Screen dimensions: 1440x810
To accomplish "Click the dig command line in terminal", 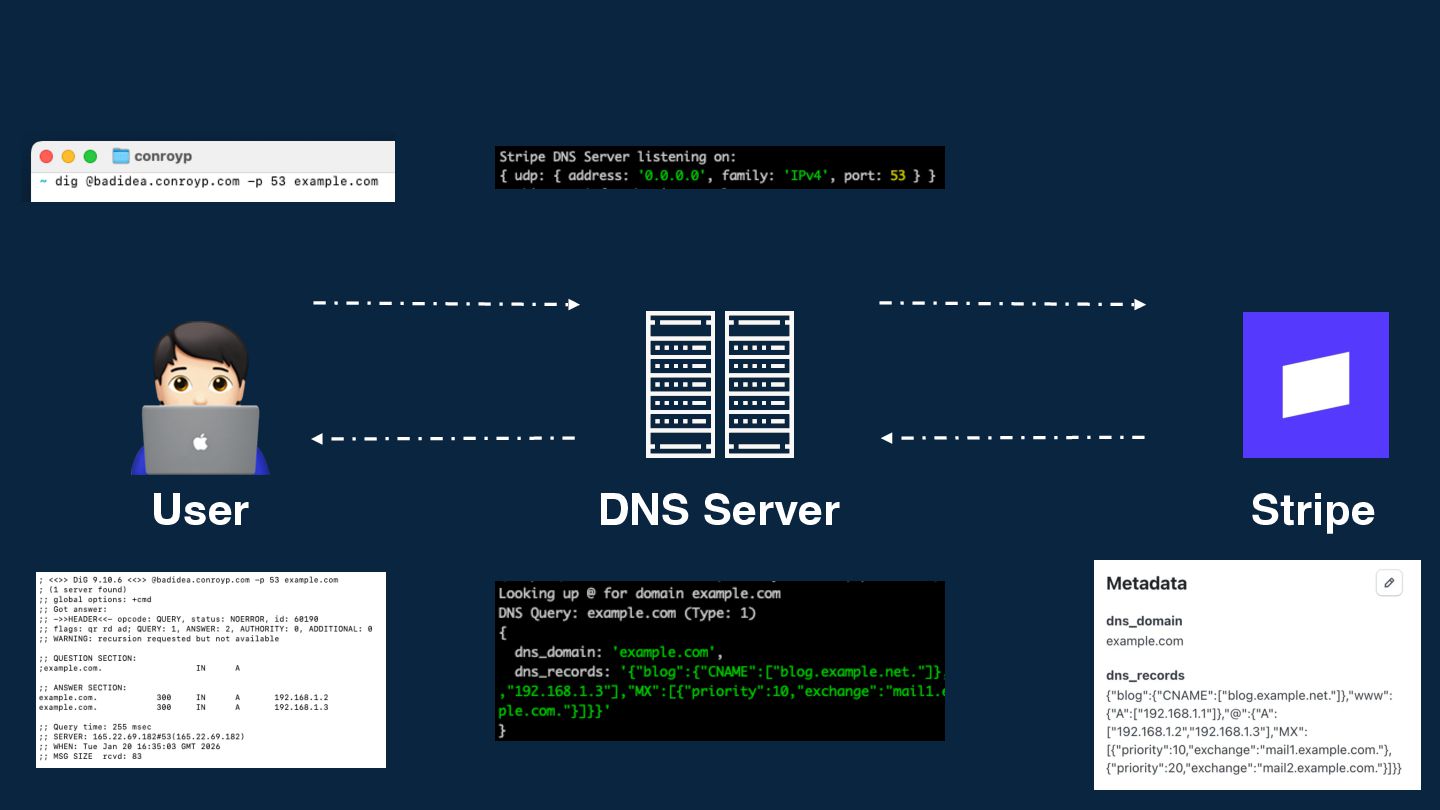I will [x=209, y=182].
